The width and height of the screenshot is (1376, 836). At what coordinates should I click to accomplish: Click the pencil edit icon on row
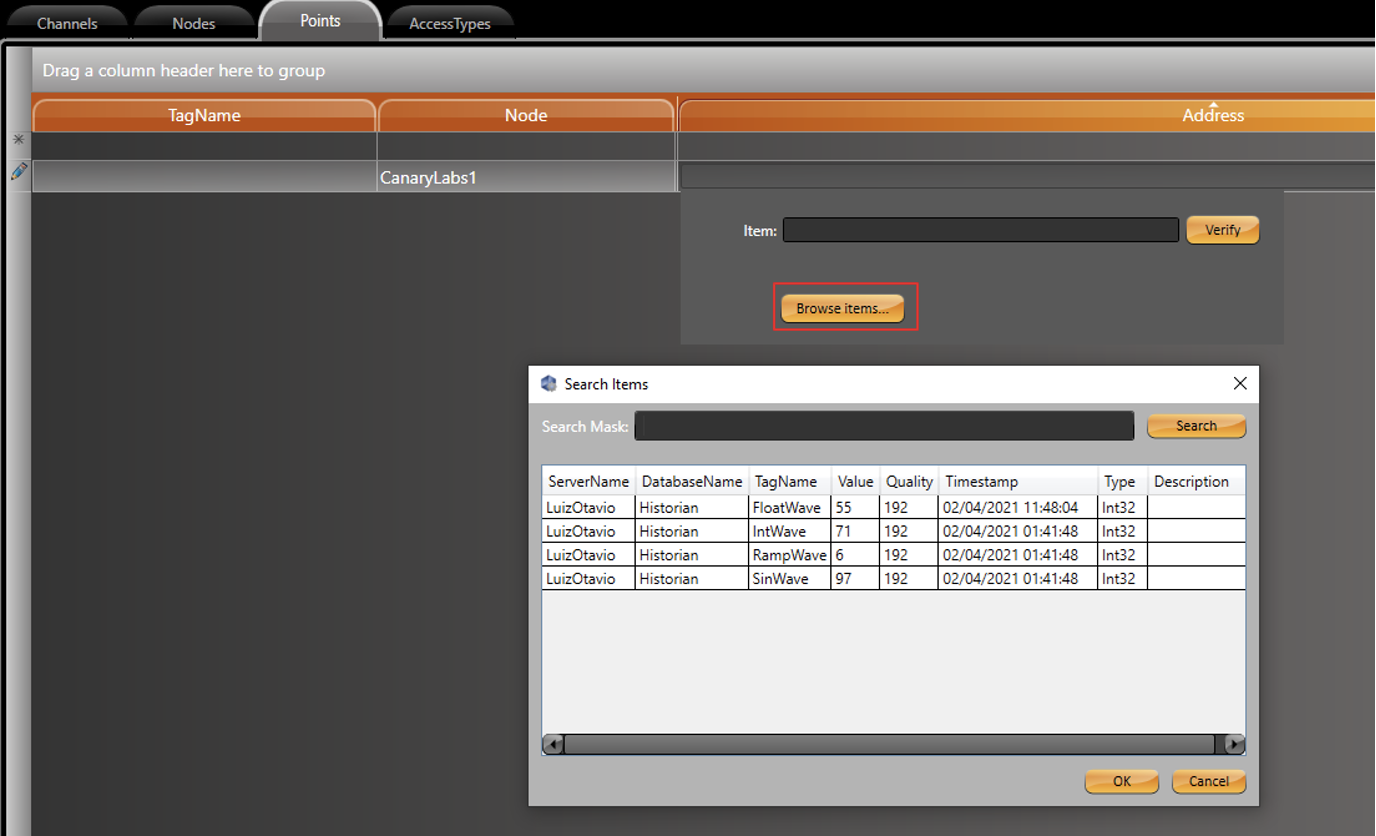pos(18,172)
